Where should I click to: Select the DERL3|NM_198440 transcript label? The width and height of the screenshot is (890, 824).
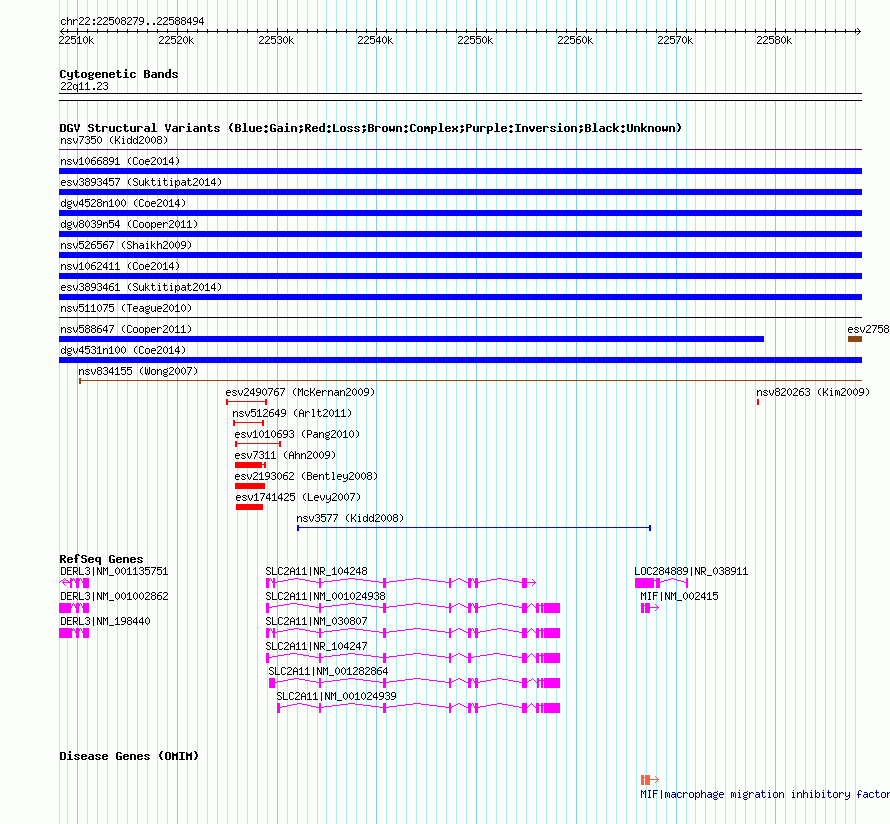tap(105, 621)
